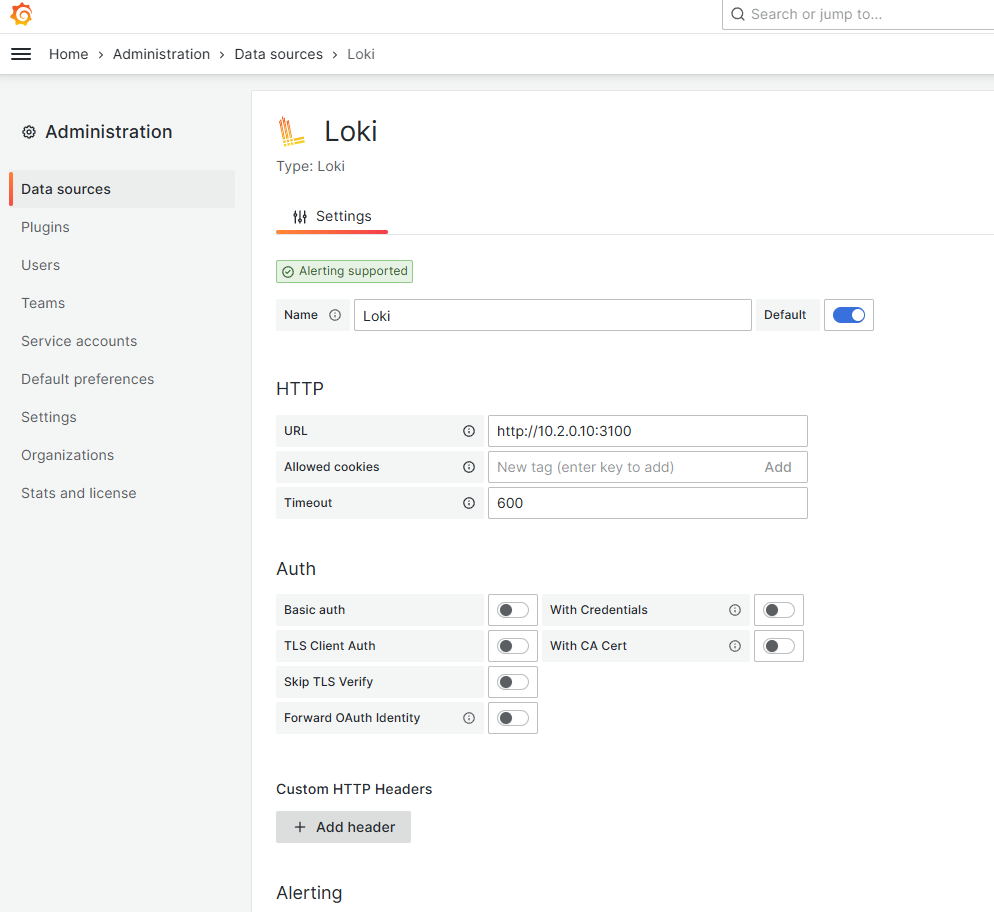
Task: Click the info icon next to URL
Action: click(468, 430)
